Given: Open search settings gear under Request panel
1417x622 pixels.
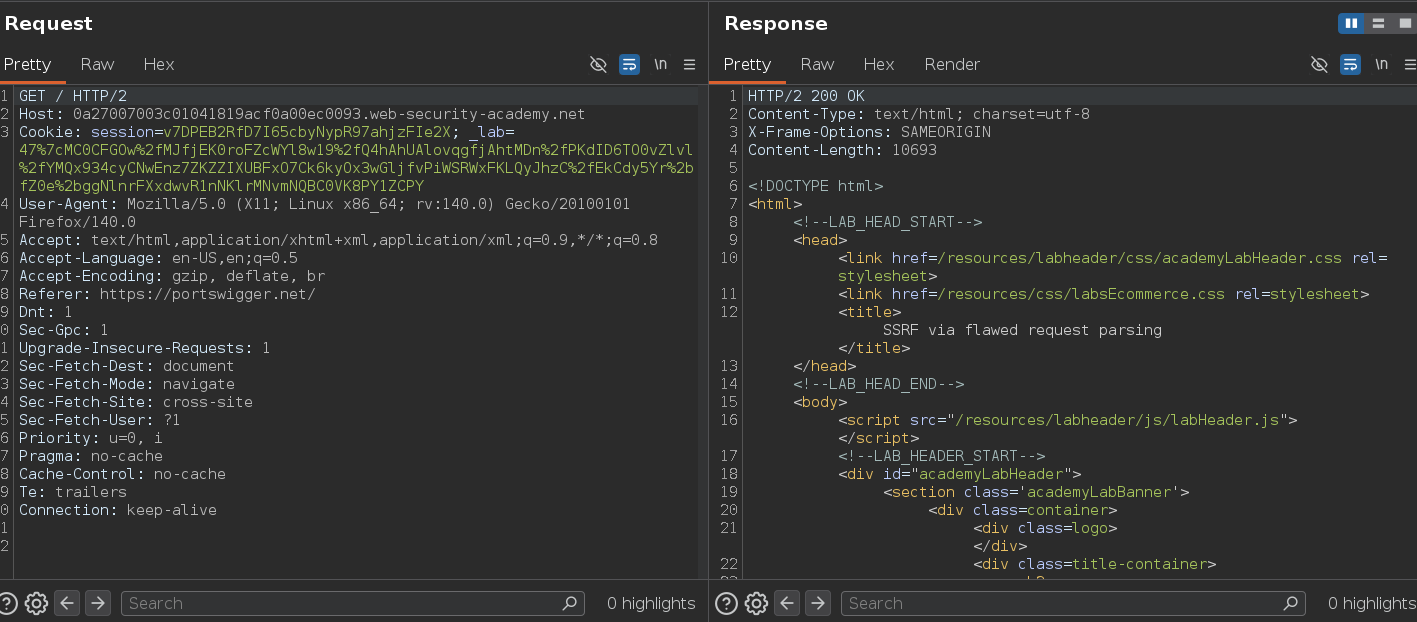Looking at the screenshot, I should (x=37, y=603).
